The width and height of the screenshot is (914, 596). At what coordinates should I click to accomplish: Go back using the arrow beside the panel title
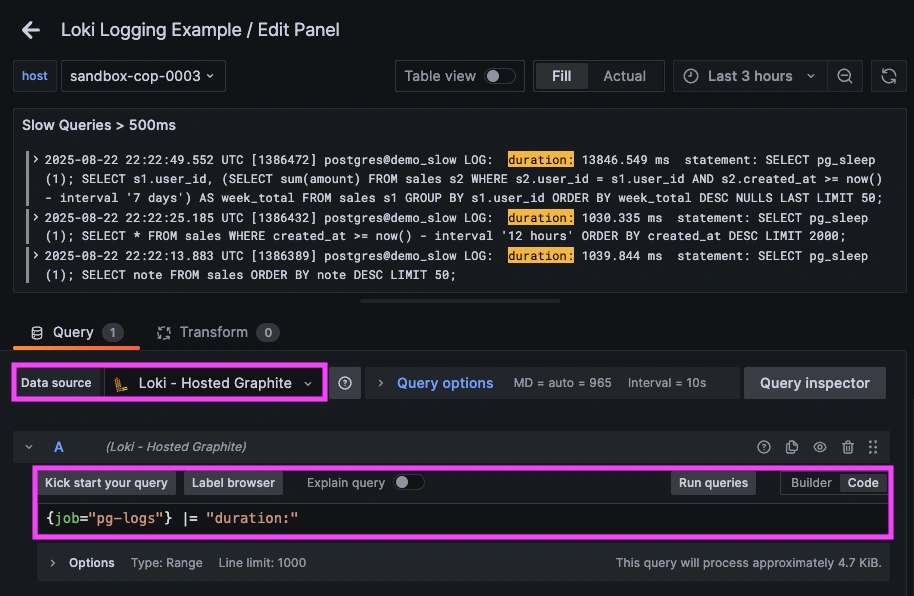(31, 30)
